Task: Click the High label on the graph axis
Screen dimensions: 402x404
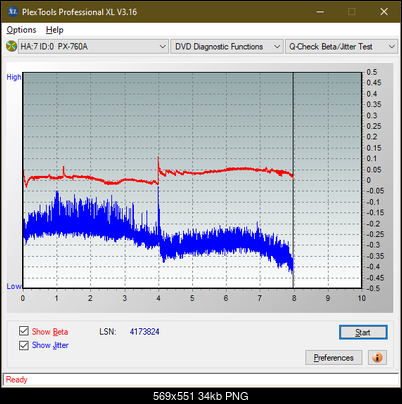Action: pos(14,77)
